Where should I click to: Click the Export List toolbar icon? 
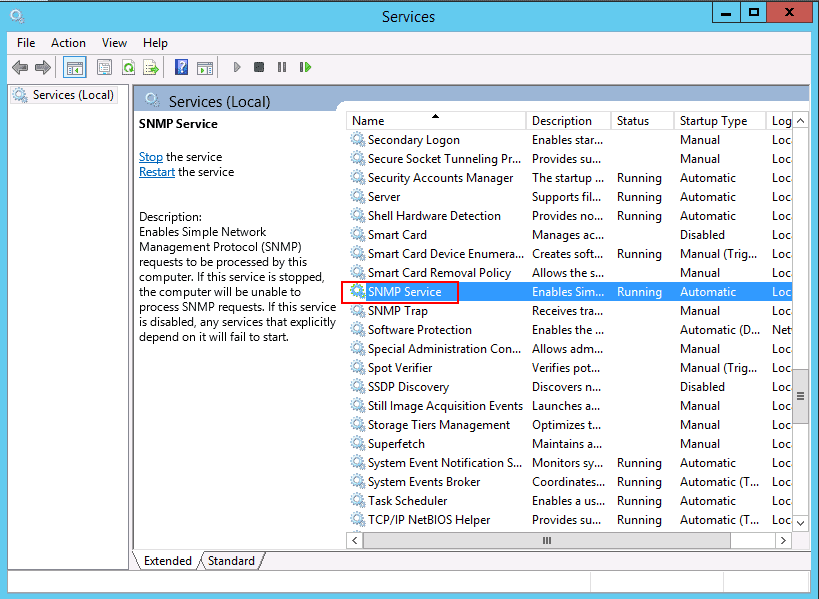point(151,67)
